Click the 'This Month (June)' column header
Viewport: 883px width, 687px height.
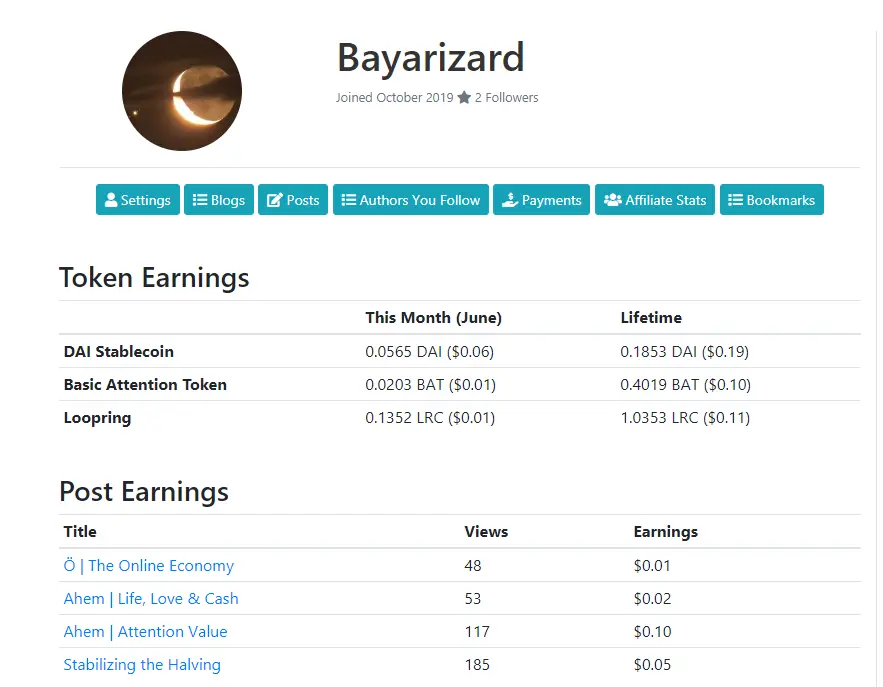(x=433, y=318)
